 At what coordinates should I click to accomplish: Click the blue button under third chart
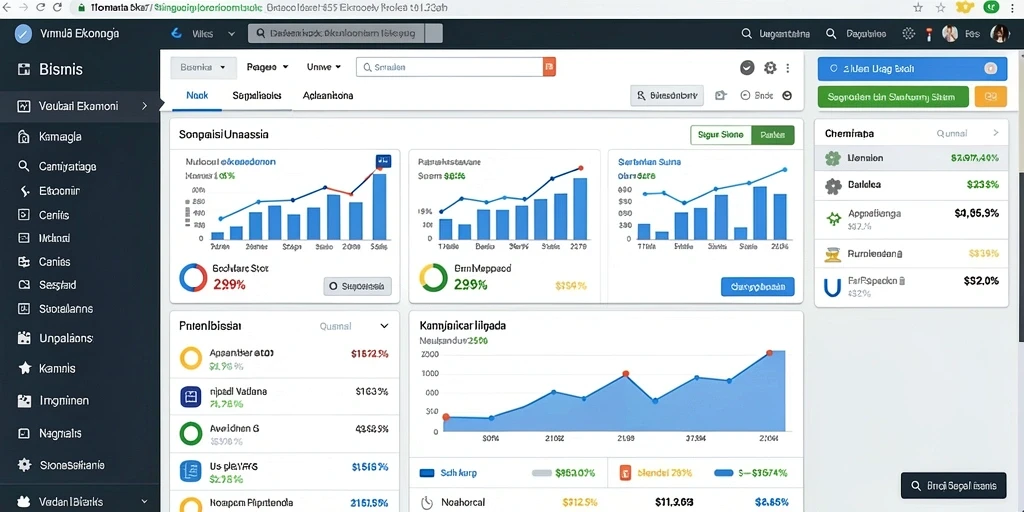point(758,287)
